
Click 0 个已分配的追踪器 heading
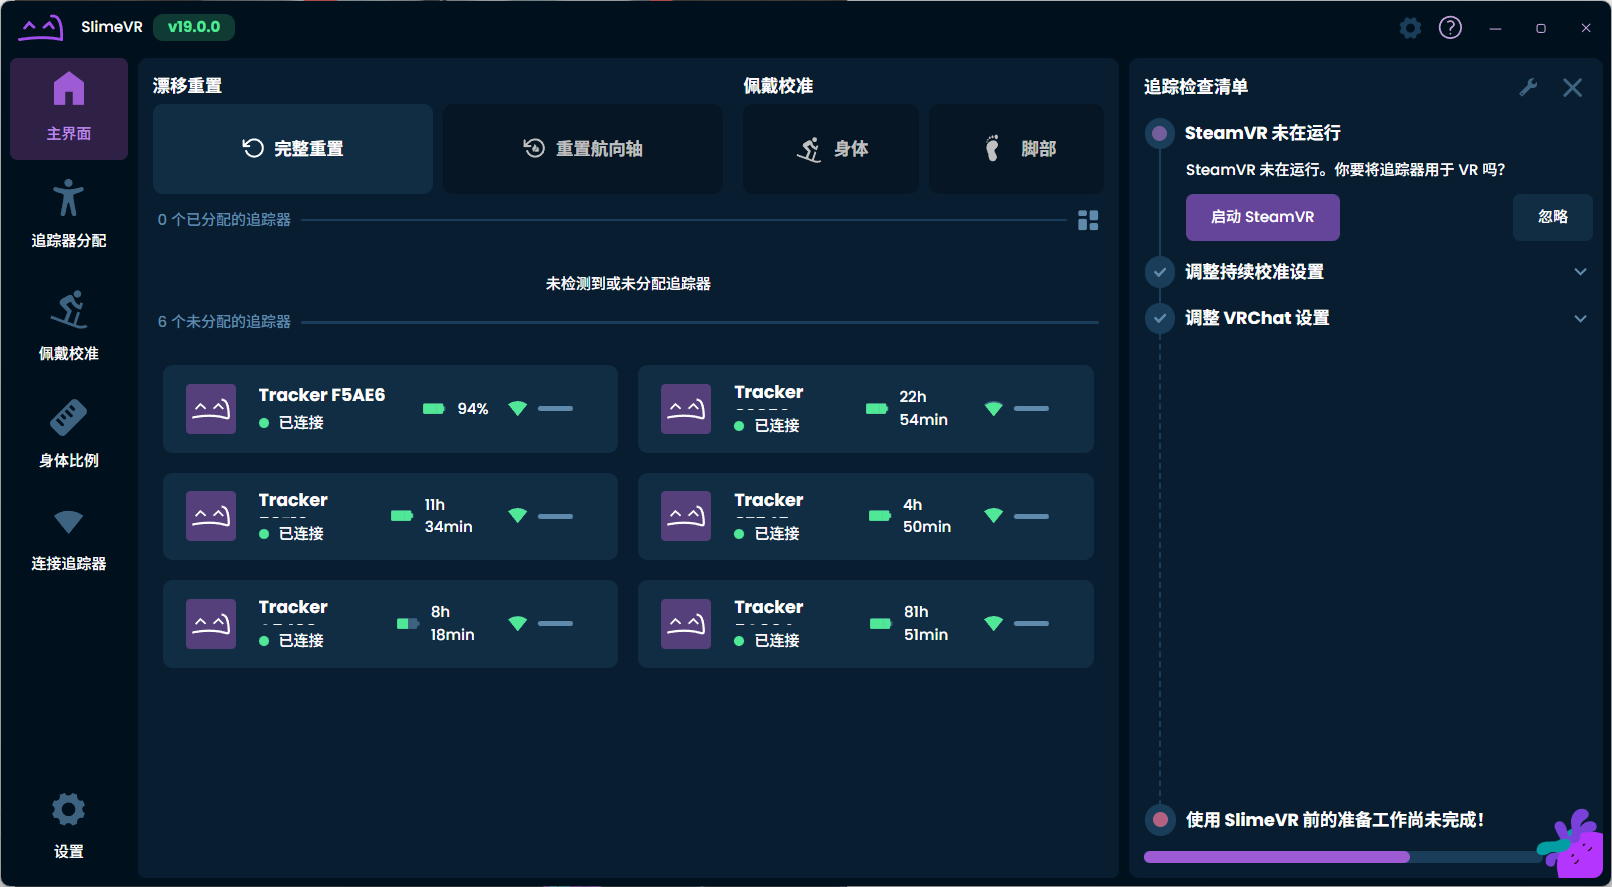224,220
